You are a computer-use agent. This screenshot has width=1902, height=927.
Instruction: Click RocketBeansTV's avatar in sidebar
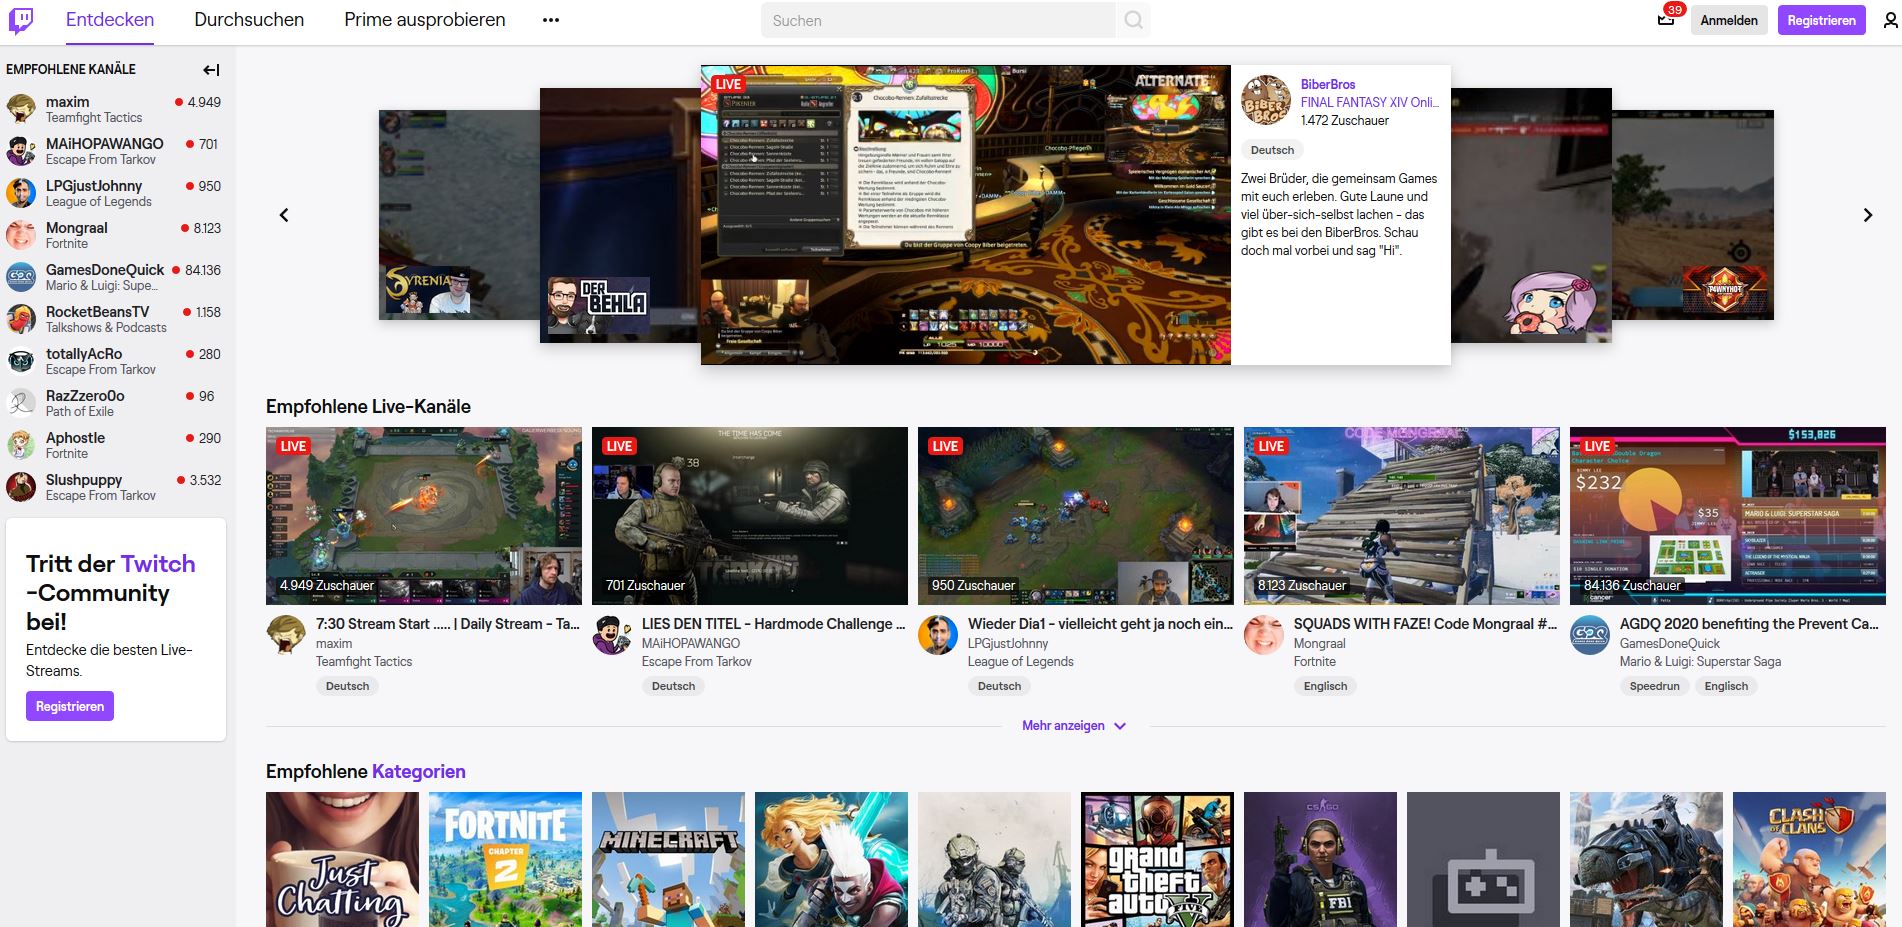pos(21,319)
